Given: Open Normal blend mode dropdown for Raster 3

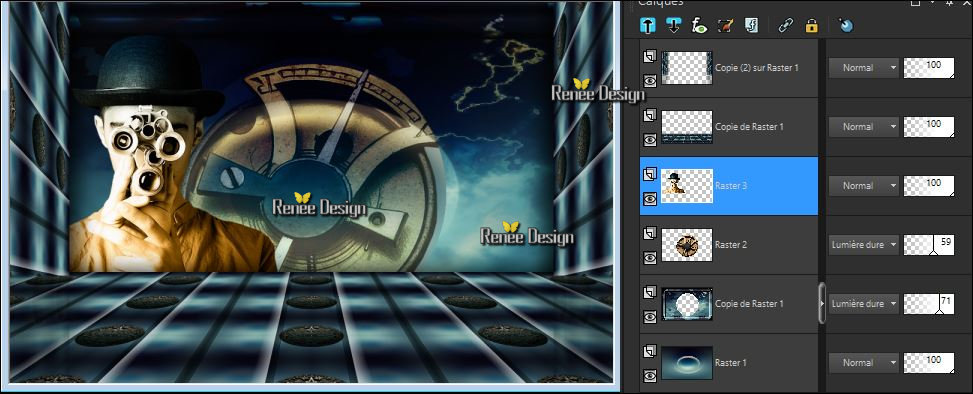Looking at the screenshot, I should coord(864,186).
